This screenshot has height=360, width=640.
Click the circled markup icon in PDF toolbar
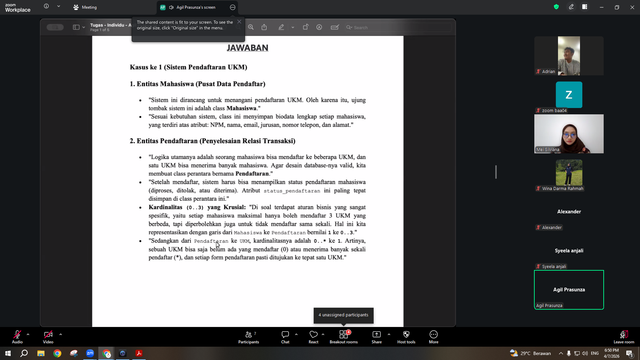click(319, 27)
